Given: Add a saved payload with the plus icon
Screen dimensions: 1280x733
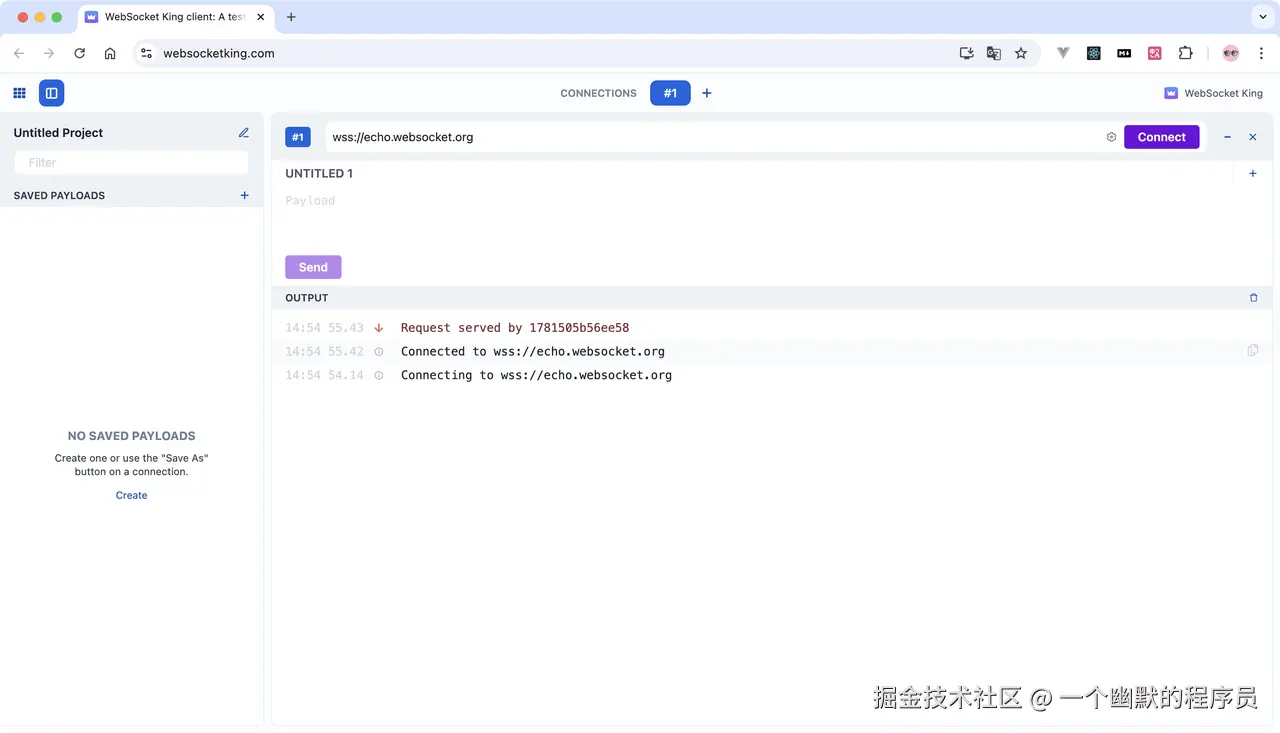Looking at the screenshot, I should click(244, 195).
